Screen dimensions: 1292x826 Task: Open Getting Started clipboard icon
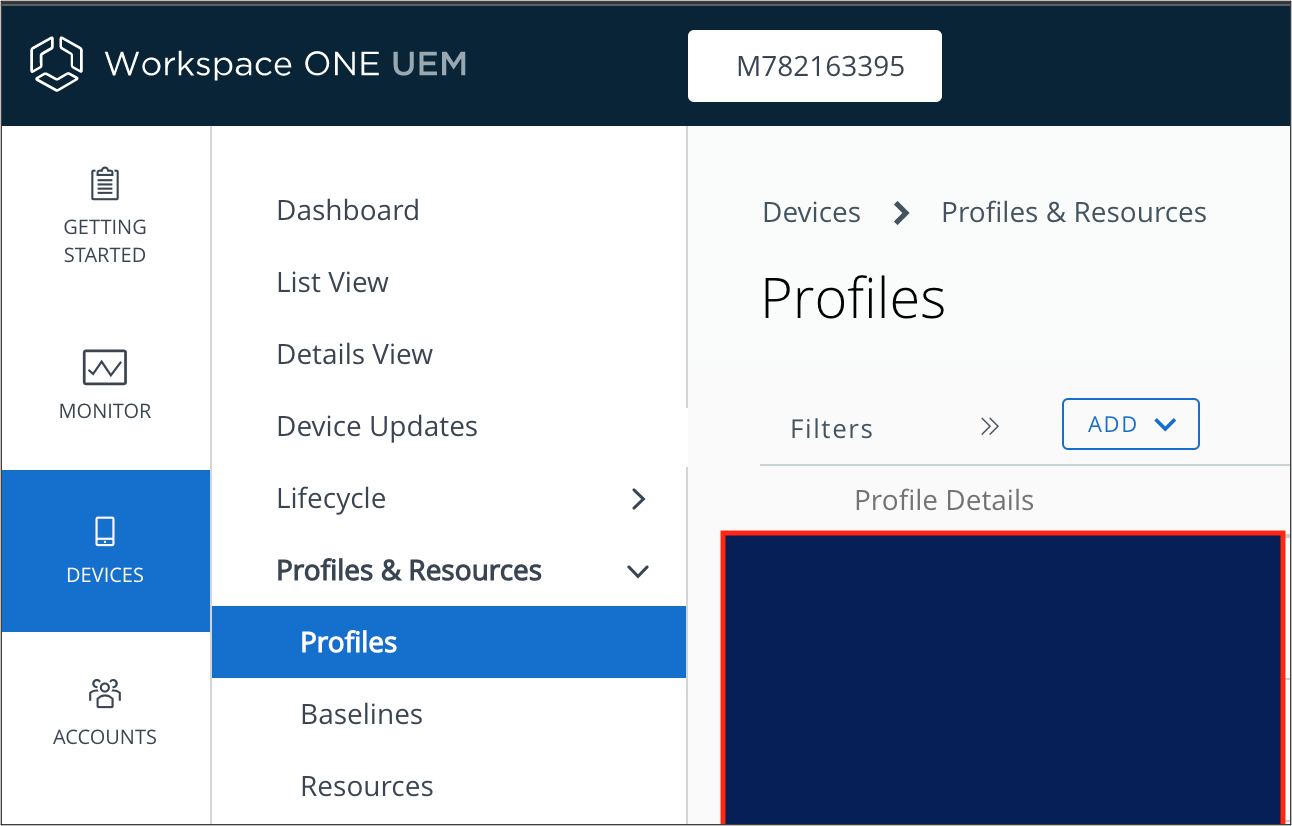(105, 184)
